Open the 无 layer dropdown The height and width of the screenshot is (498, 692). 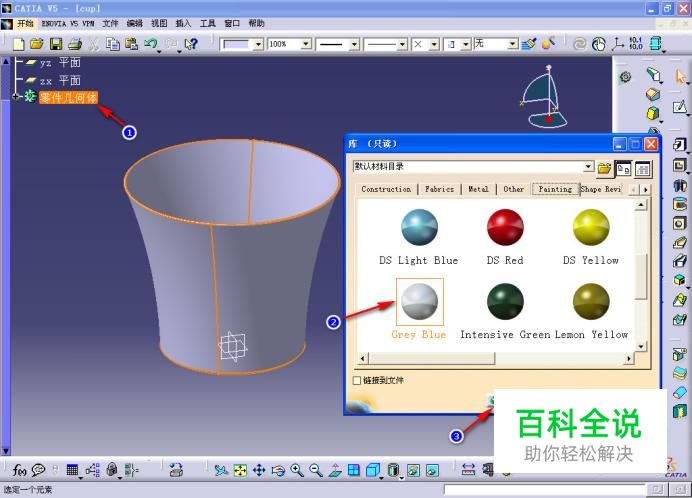(512, 44)
